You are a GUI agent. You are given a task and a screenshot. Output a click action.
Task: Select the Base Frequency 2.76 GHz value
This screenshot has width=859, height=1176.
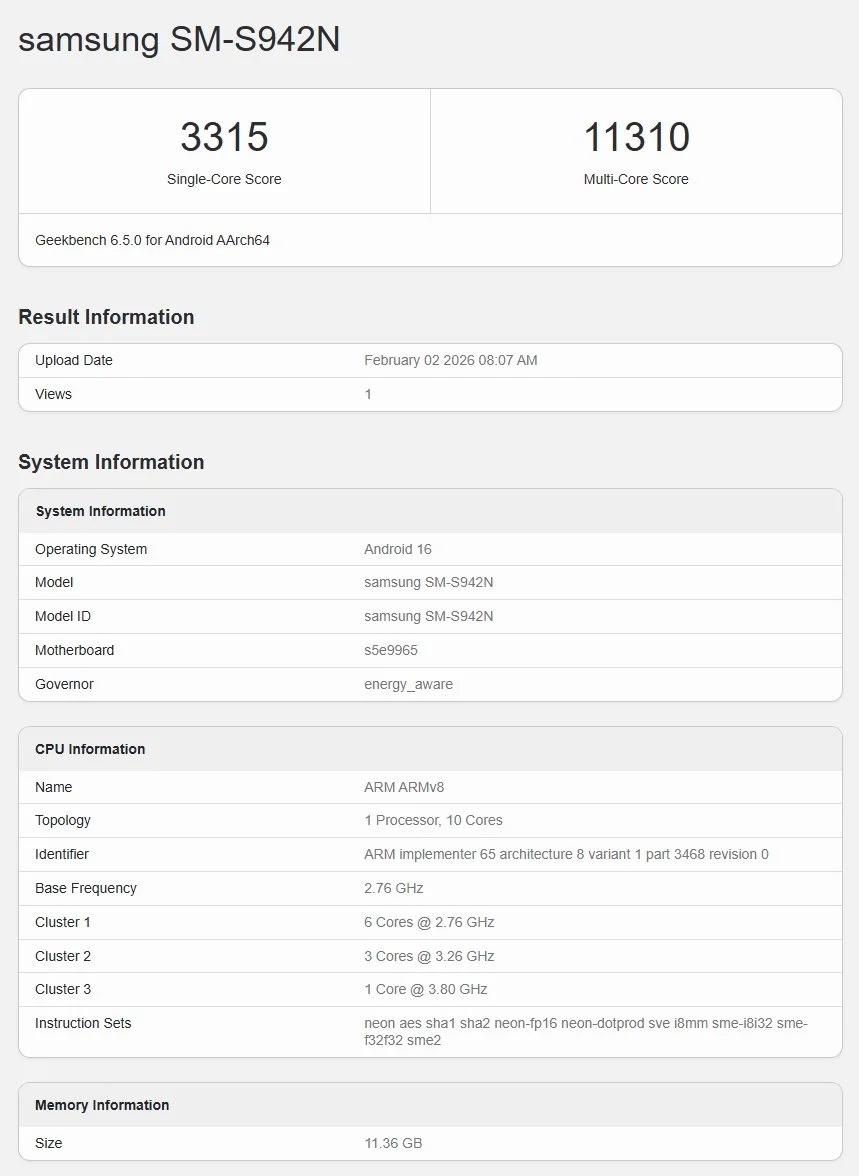[x=393, y=888]
